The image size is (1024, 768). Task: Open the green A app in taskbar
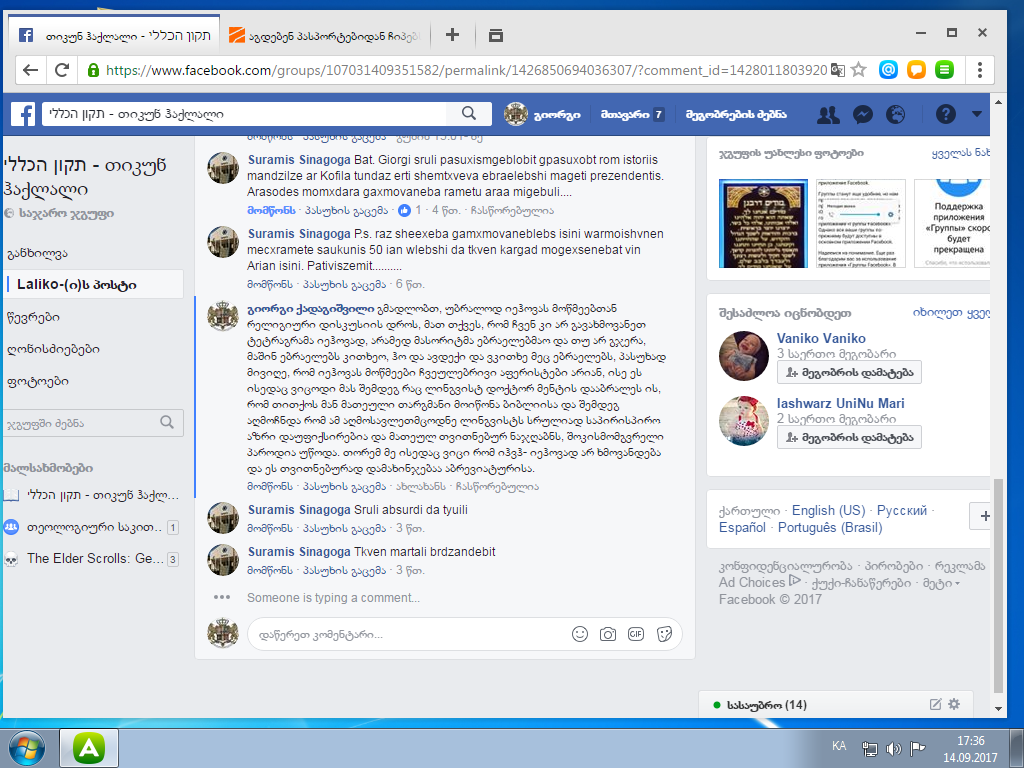pos(89,748)
